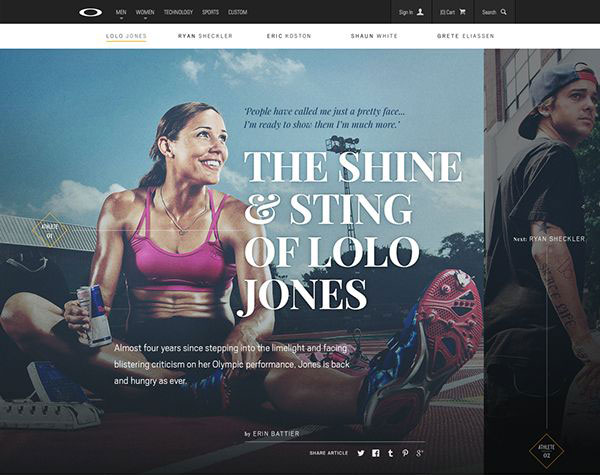Share article on Google Plus

coord(420,453)
